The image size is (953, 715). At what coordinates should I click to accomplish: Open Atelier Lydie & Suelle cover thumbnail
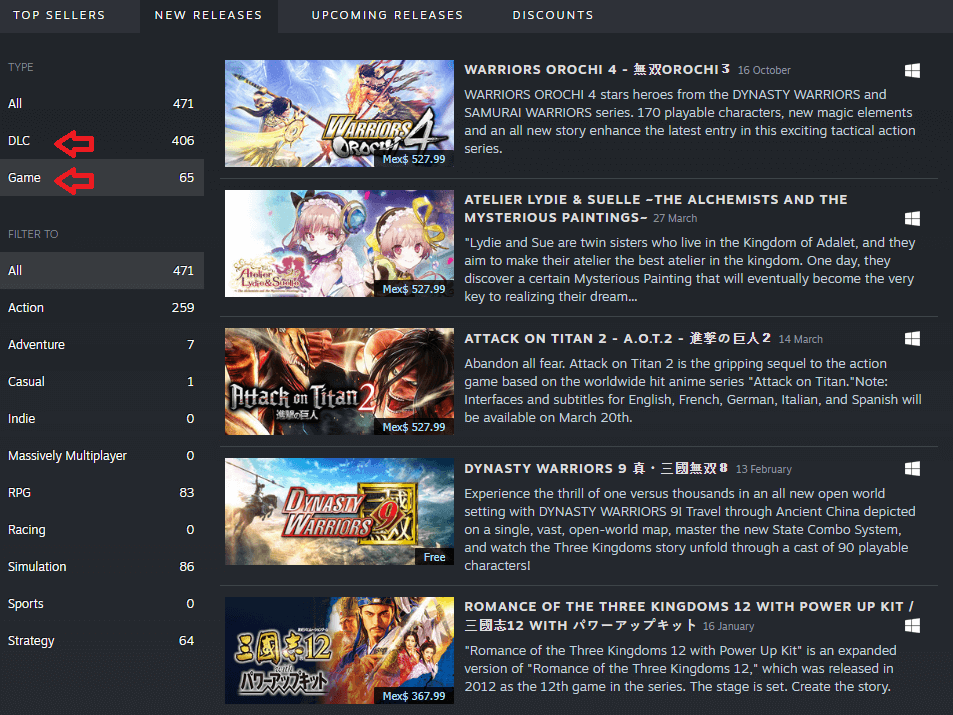[x=339, y=243]
